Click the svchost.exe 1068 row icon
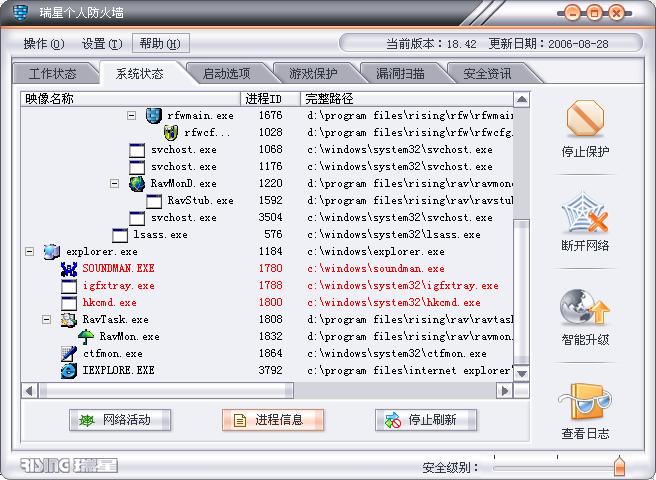 point(137,150)
